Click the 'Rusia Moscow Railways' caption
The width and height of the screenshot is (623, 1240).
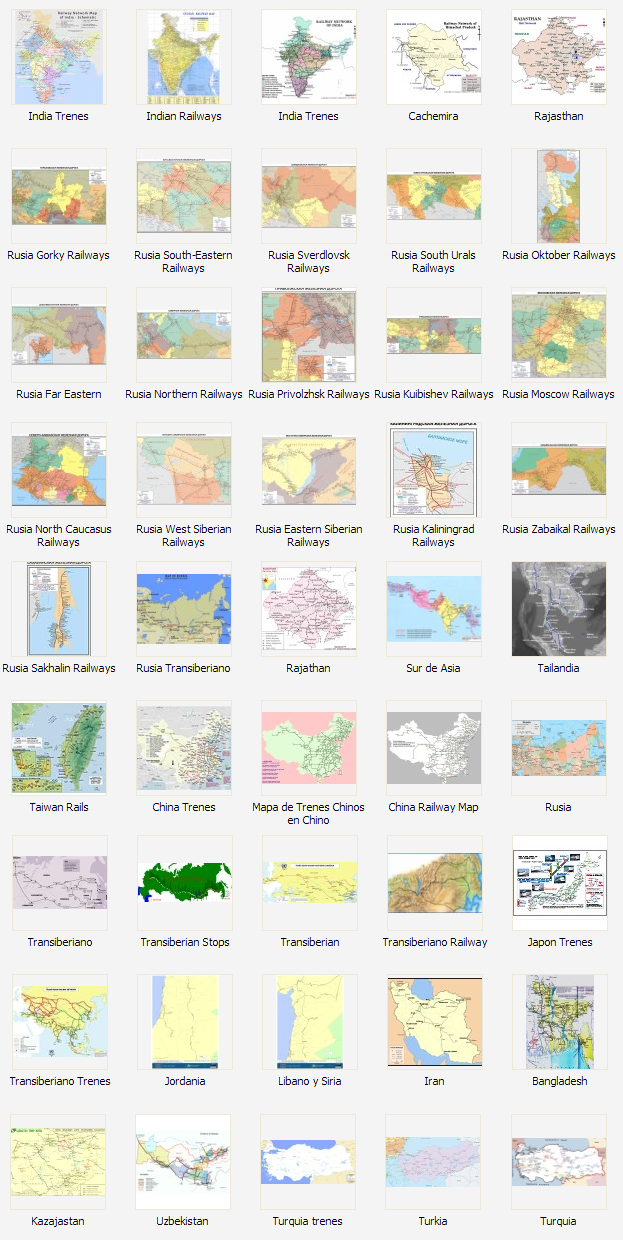point(558,394)
